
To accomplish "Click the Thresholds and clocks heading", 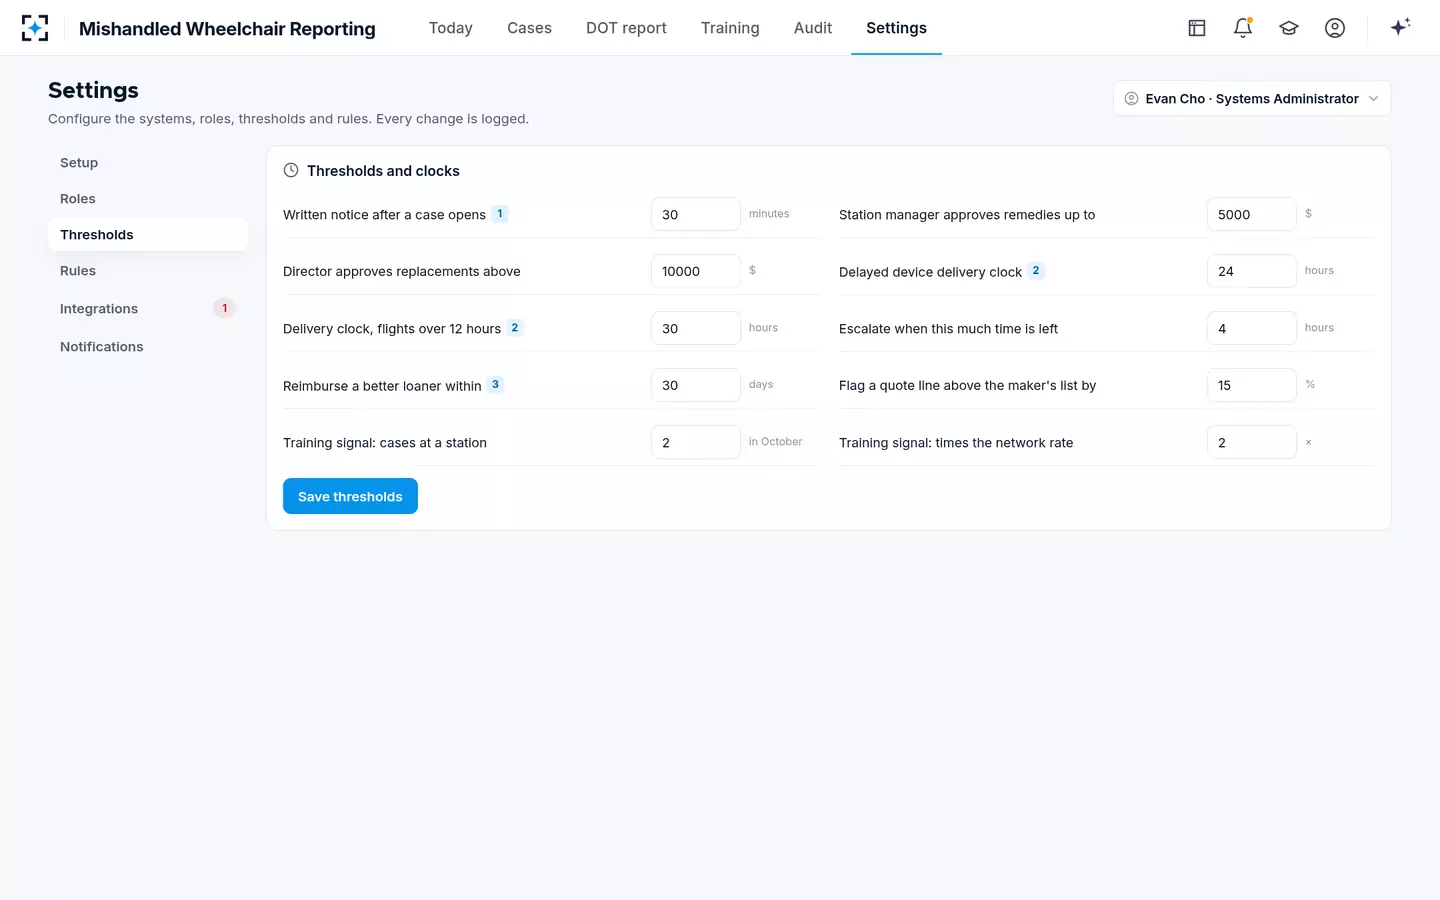I will pos(383,171).
